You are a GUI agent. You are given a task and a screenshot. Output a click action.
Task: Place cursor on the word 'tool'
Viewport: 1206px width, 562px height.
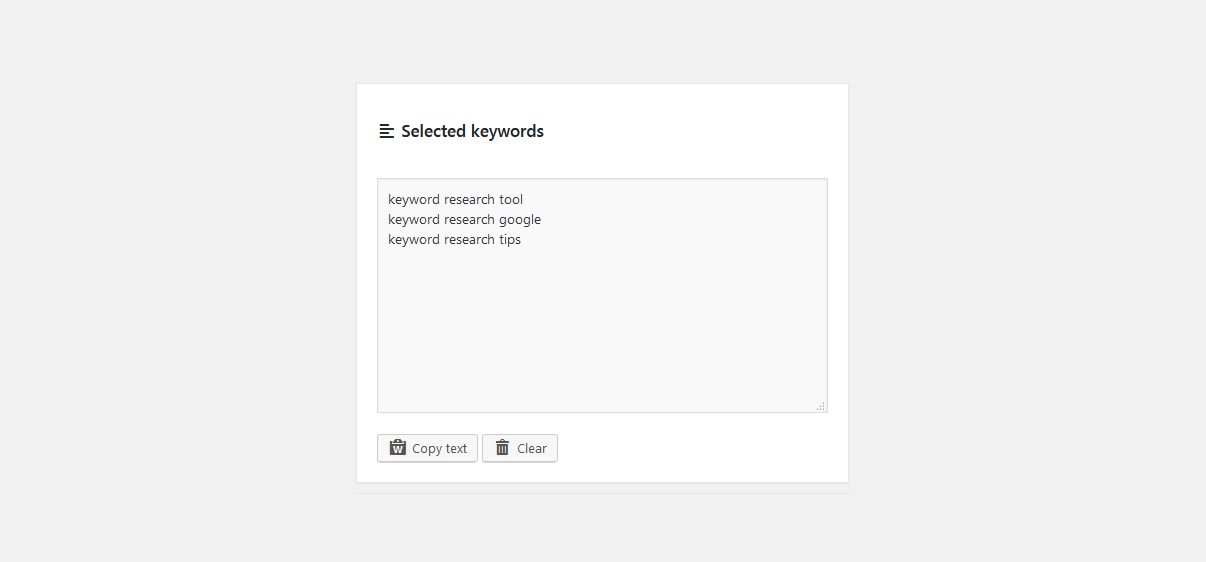coord(511,200)
